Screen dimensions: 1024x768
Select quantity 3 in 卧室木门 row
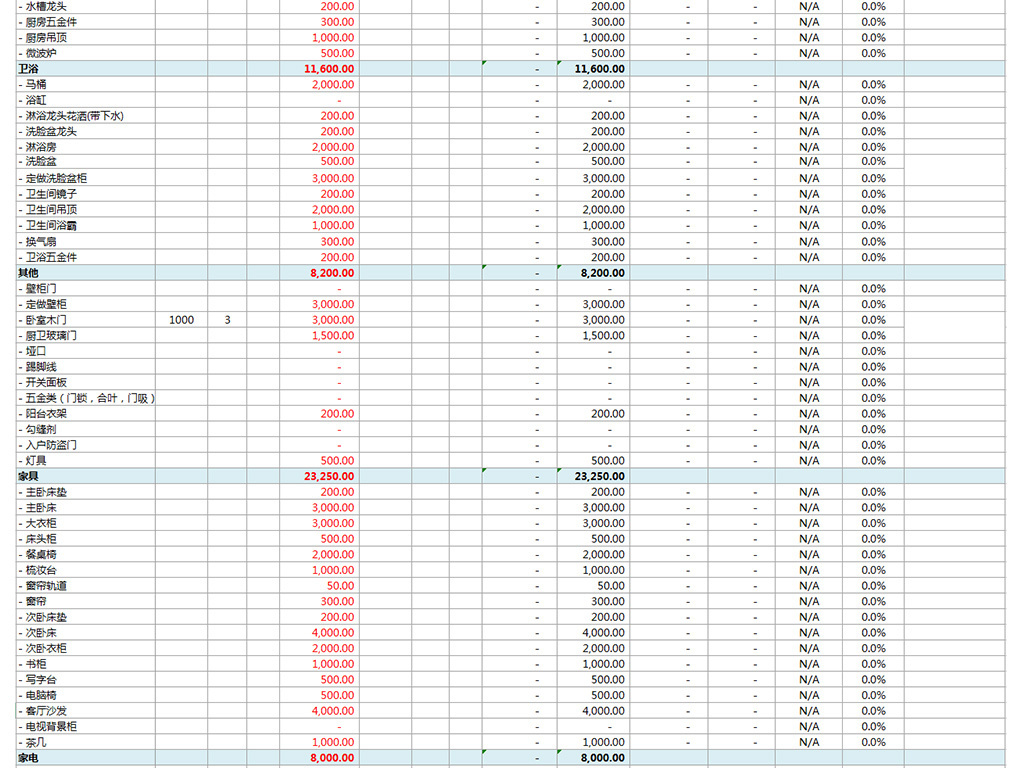tap(227, 320)
